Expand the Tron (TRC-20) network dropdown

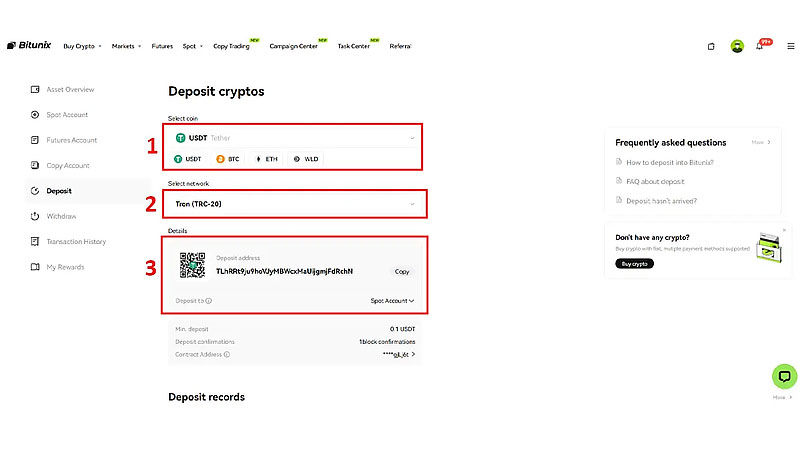tap(294, 204)
